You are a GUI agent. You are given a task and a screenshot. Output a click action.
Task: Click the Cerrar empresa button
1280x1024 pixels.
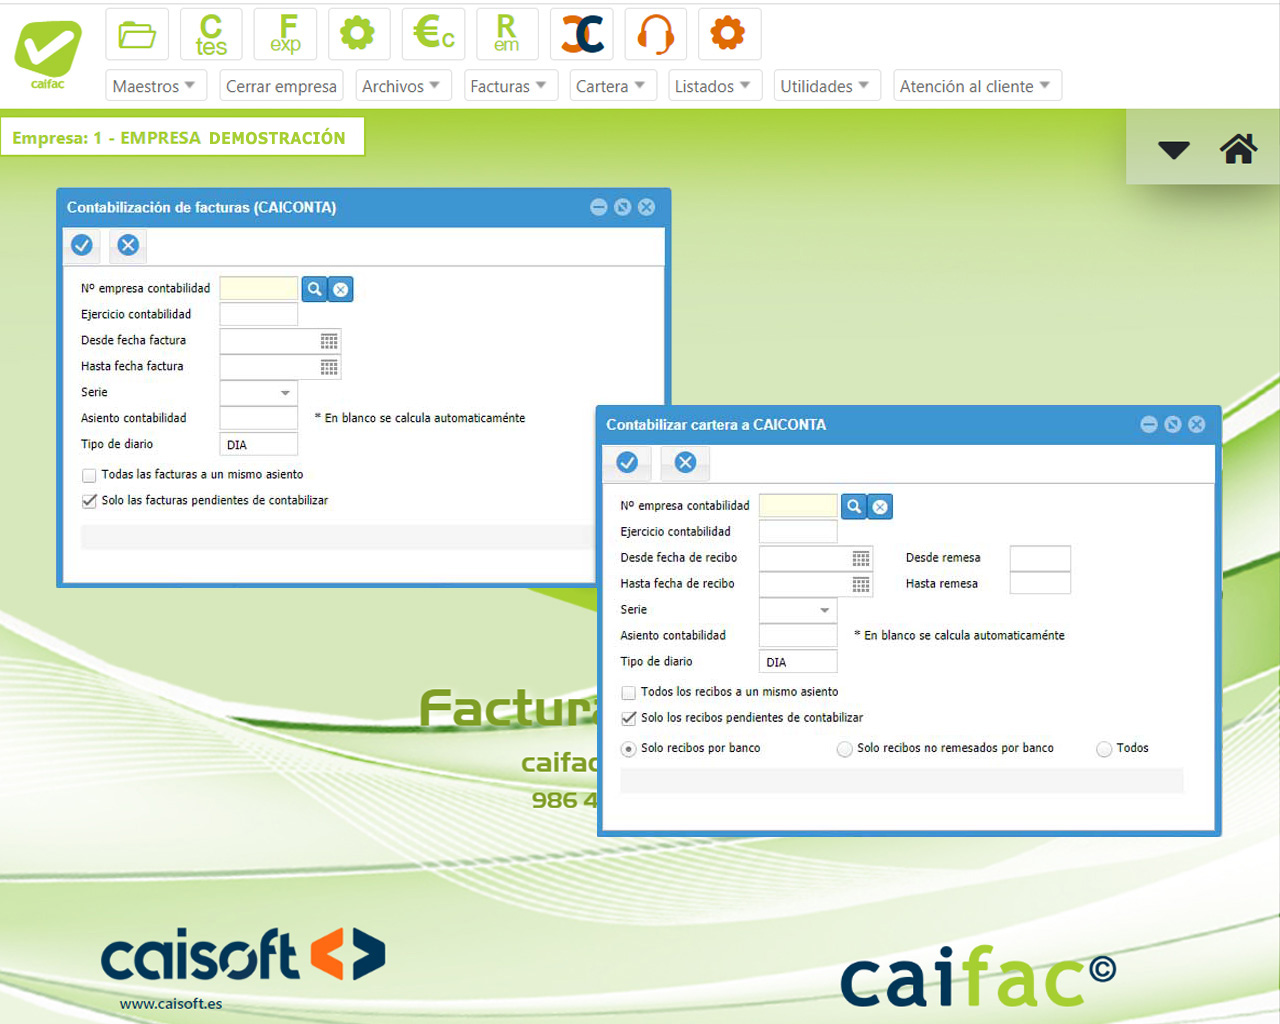281,86
